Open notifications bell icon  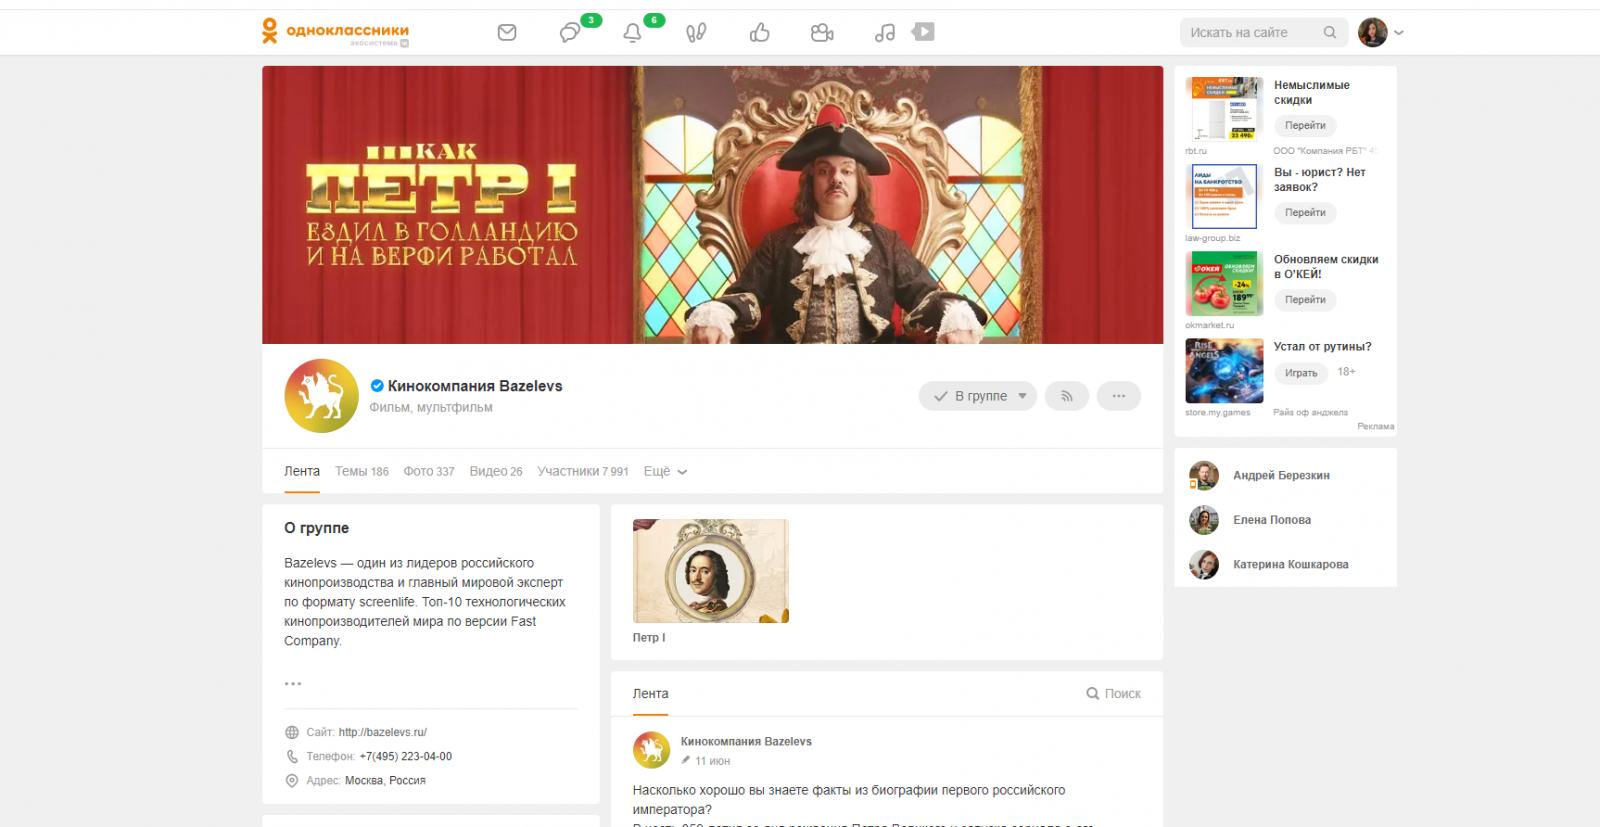(x=632, y=33)
